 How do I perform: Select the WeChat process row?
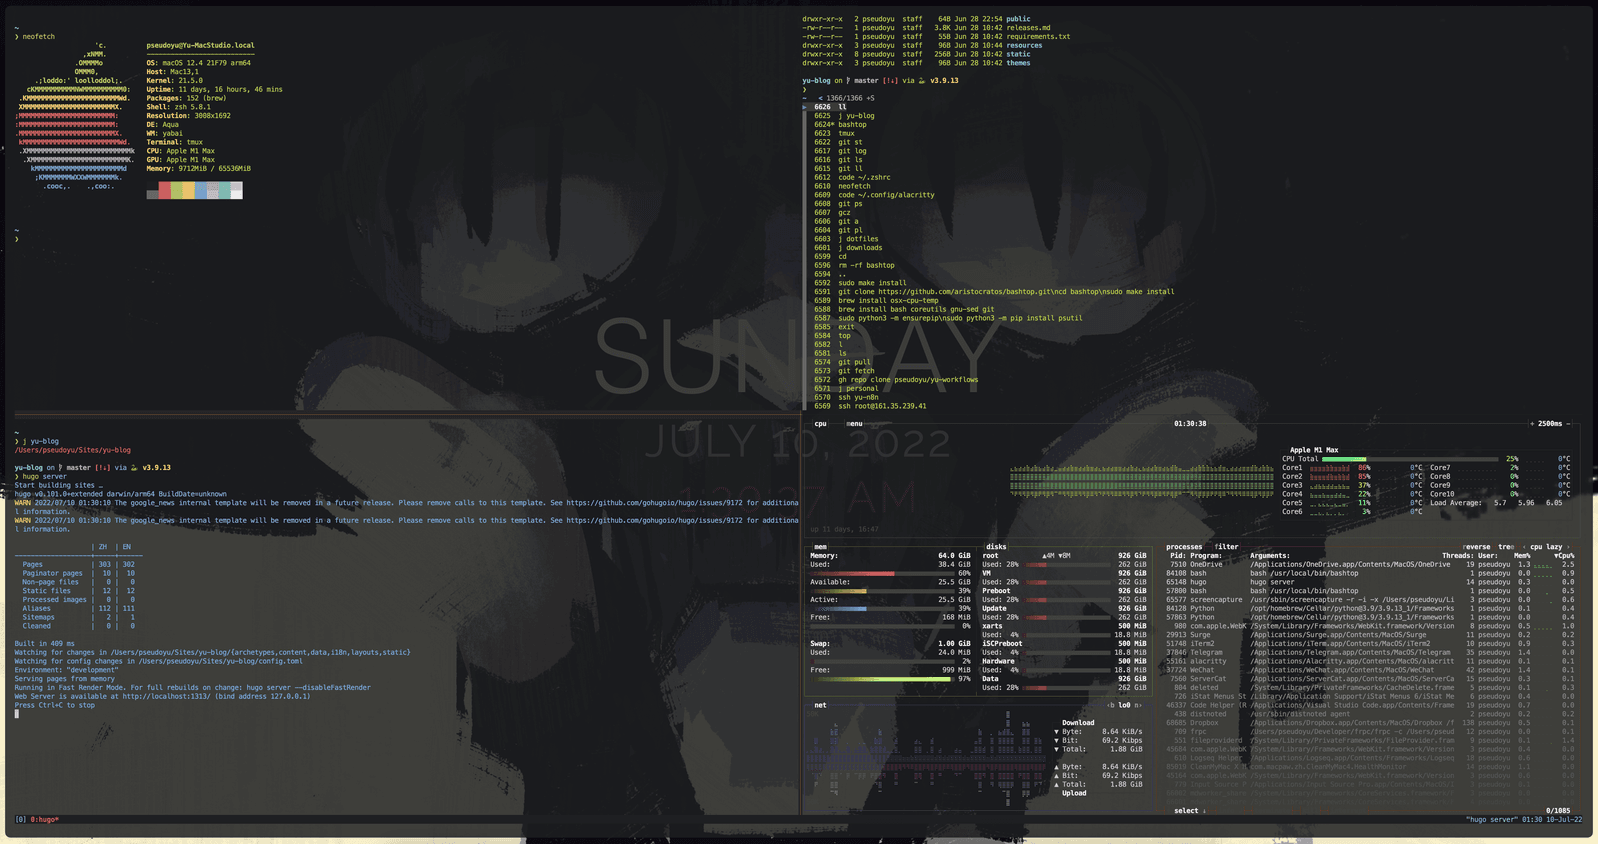[1370, 670]
